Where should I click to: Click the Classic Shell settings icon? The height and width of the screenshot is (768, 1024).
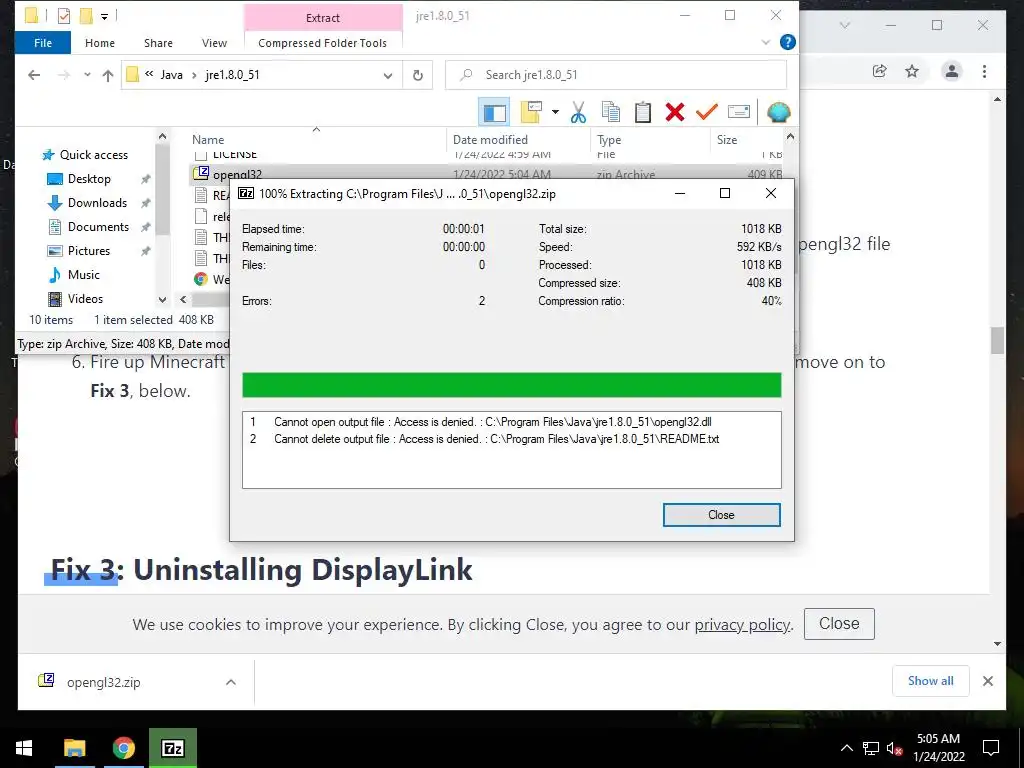pos(778,112)
